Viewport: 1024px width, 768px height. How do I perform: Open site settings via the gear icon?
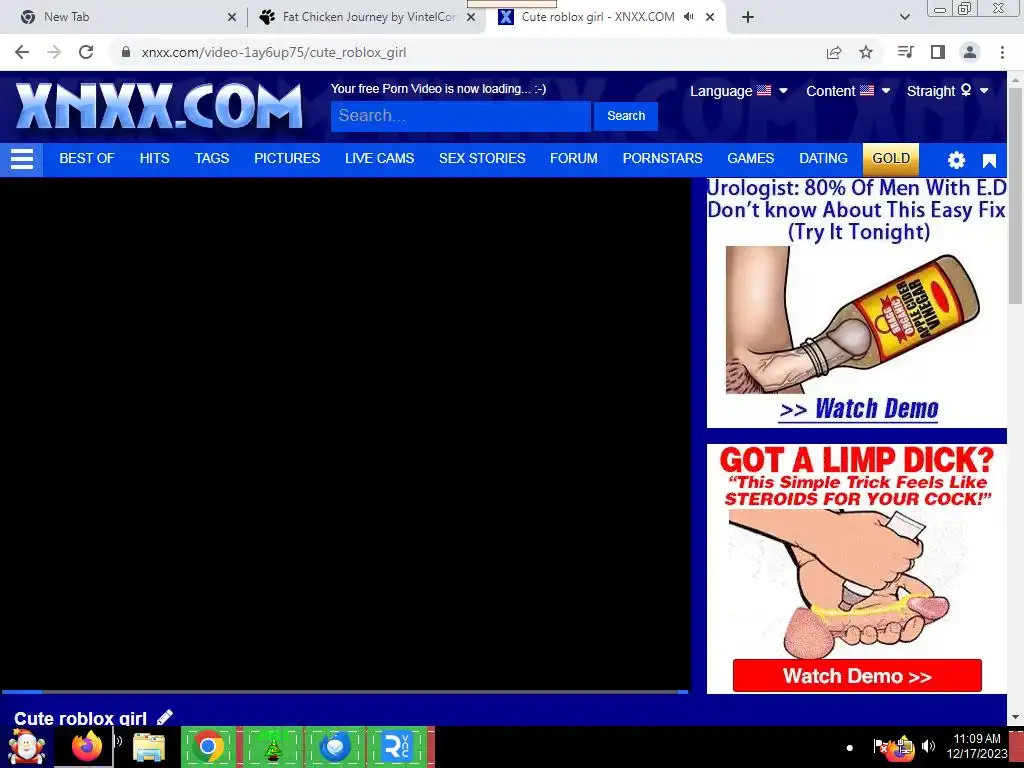click(x=956, y=160)
